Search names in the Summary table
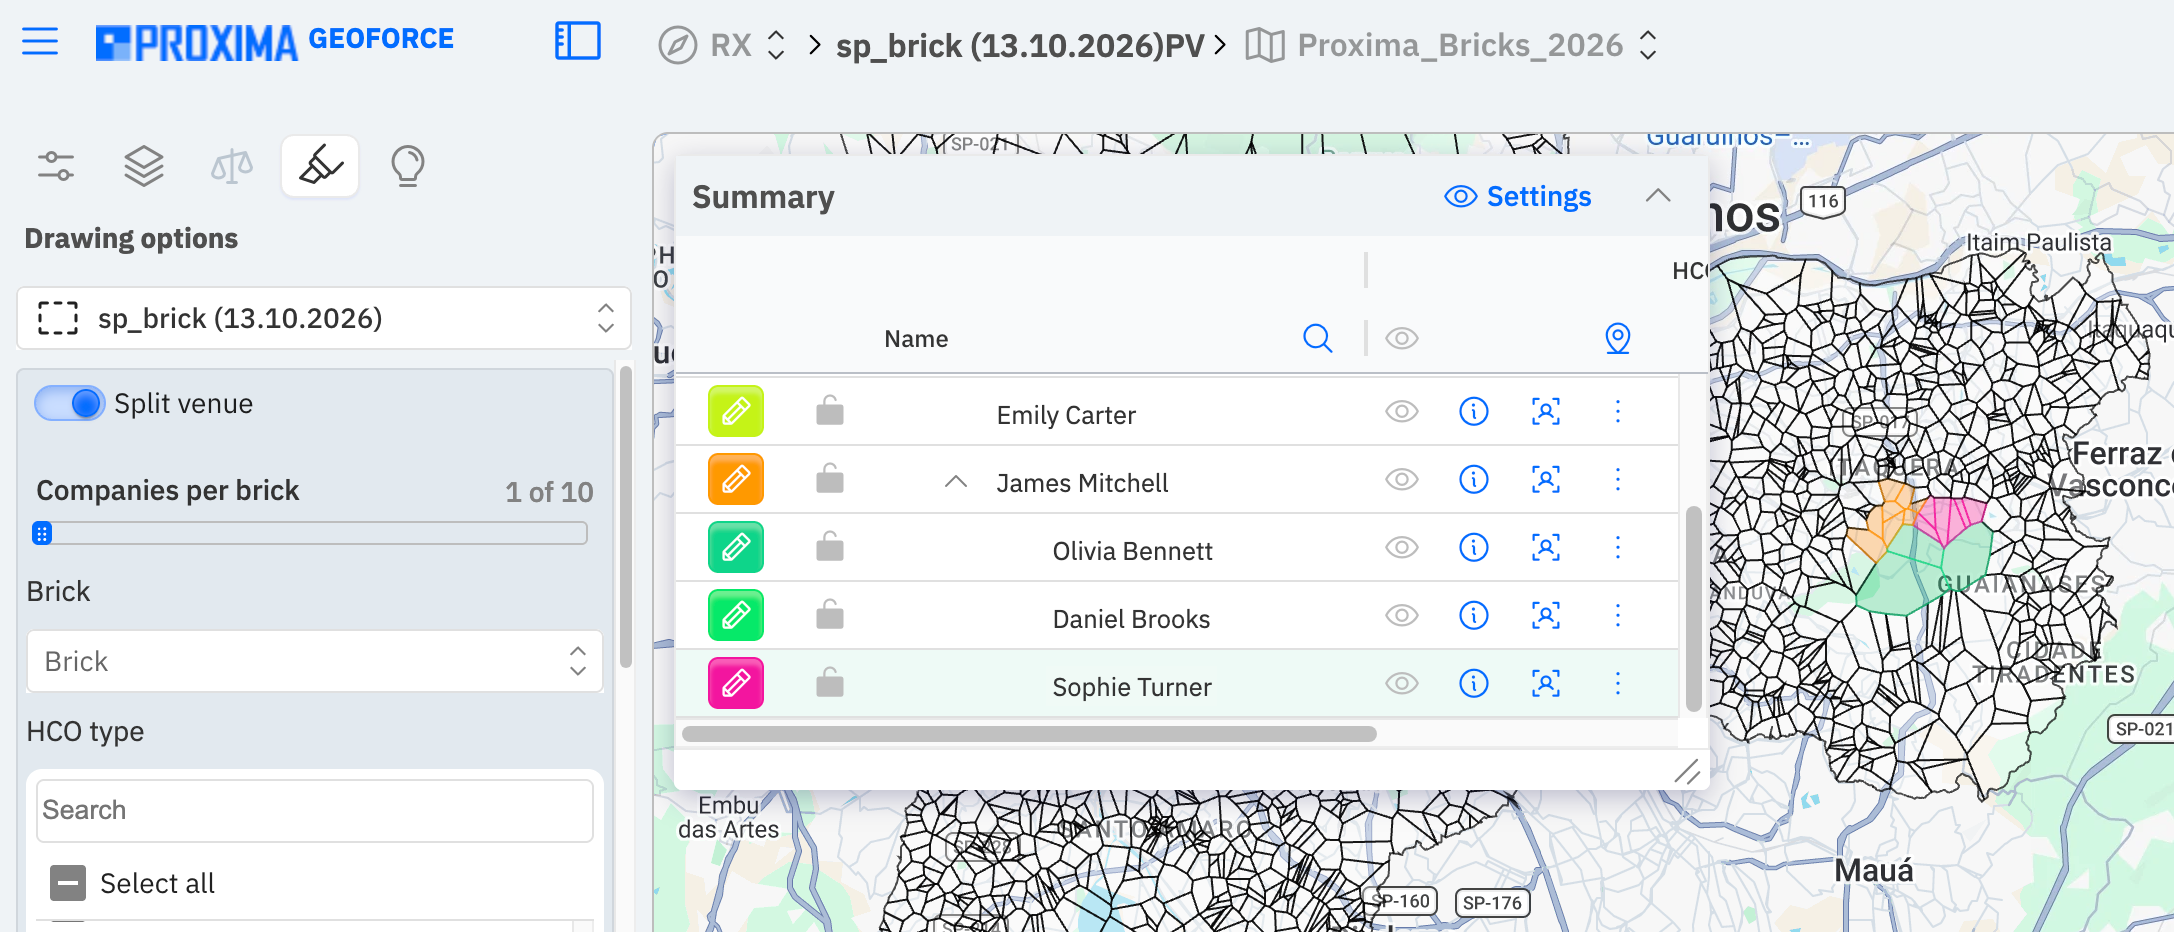The width and height of the screenshot is (2174, 932). pos(1318,339)
